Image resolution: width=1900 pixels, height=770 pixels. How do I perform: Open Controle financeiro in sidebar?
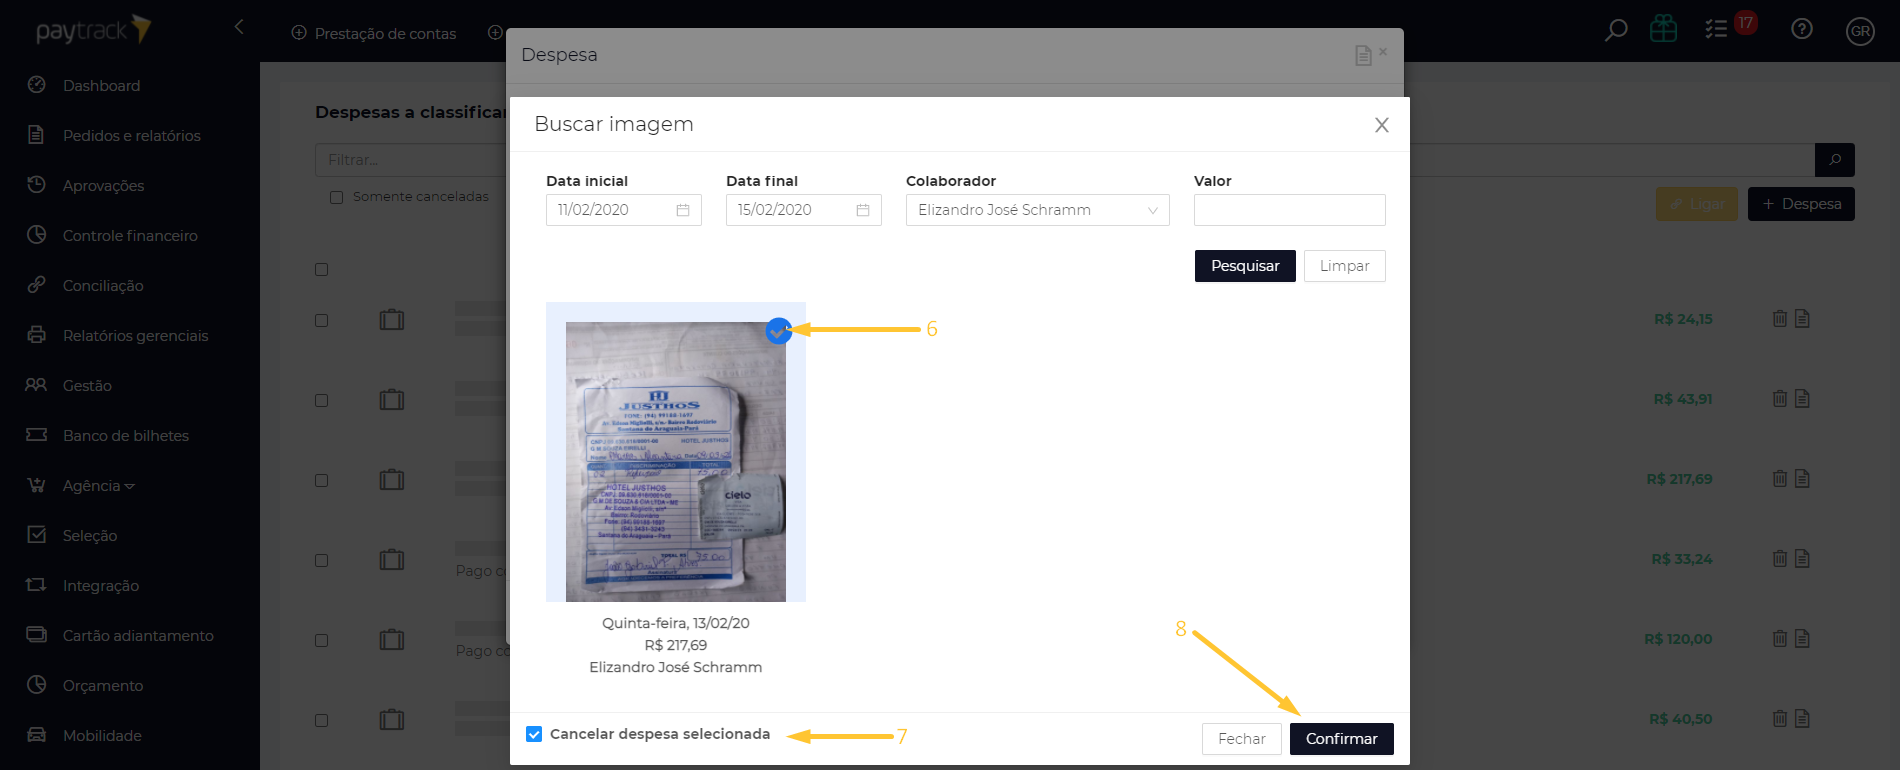(130, 236)
